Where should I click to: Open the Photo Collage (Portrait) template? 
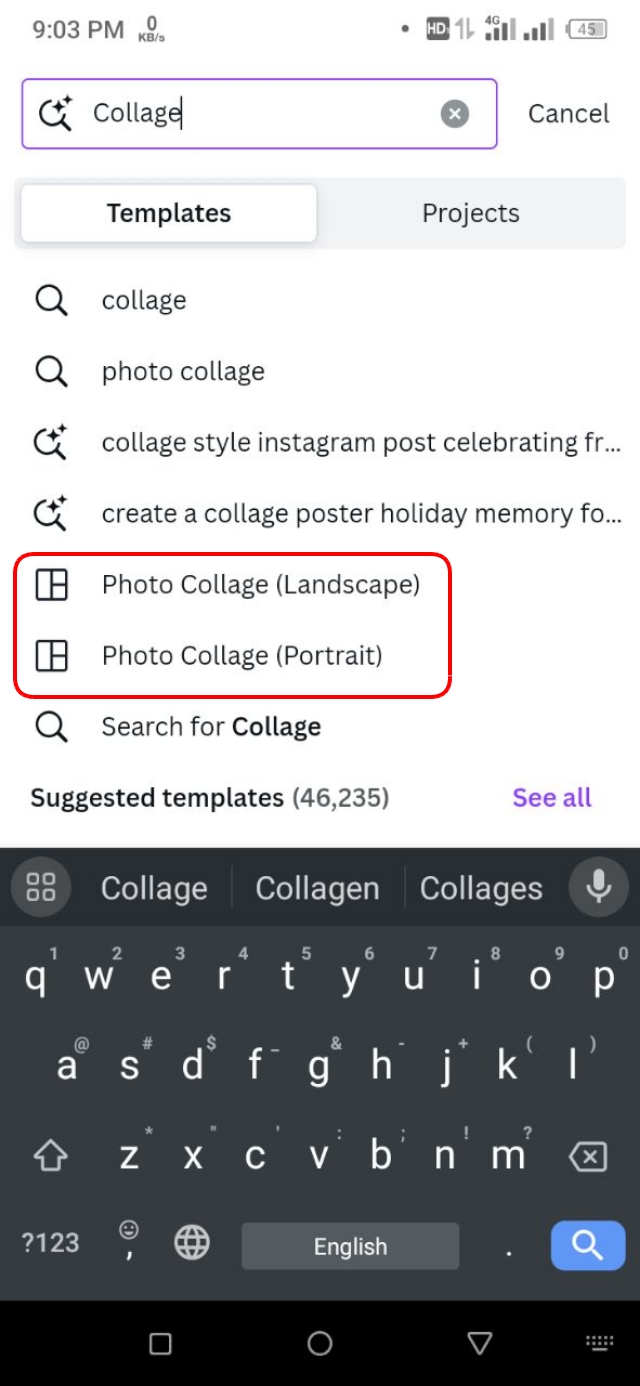pyautogui.click(x=240, y=656)
